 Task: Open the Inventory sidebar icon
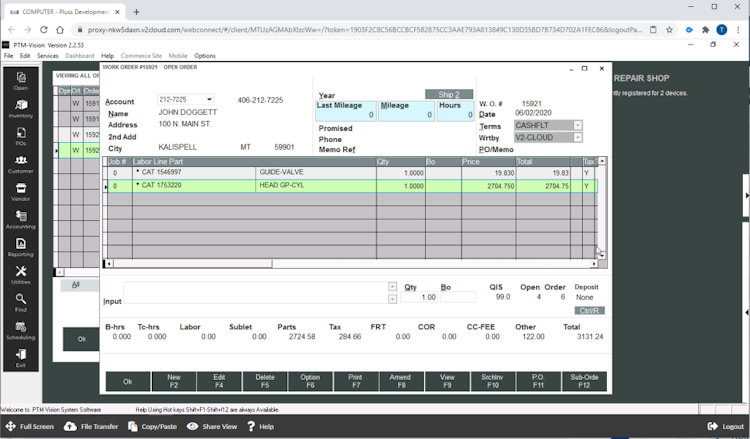(x=21, y=109)
